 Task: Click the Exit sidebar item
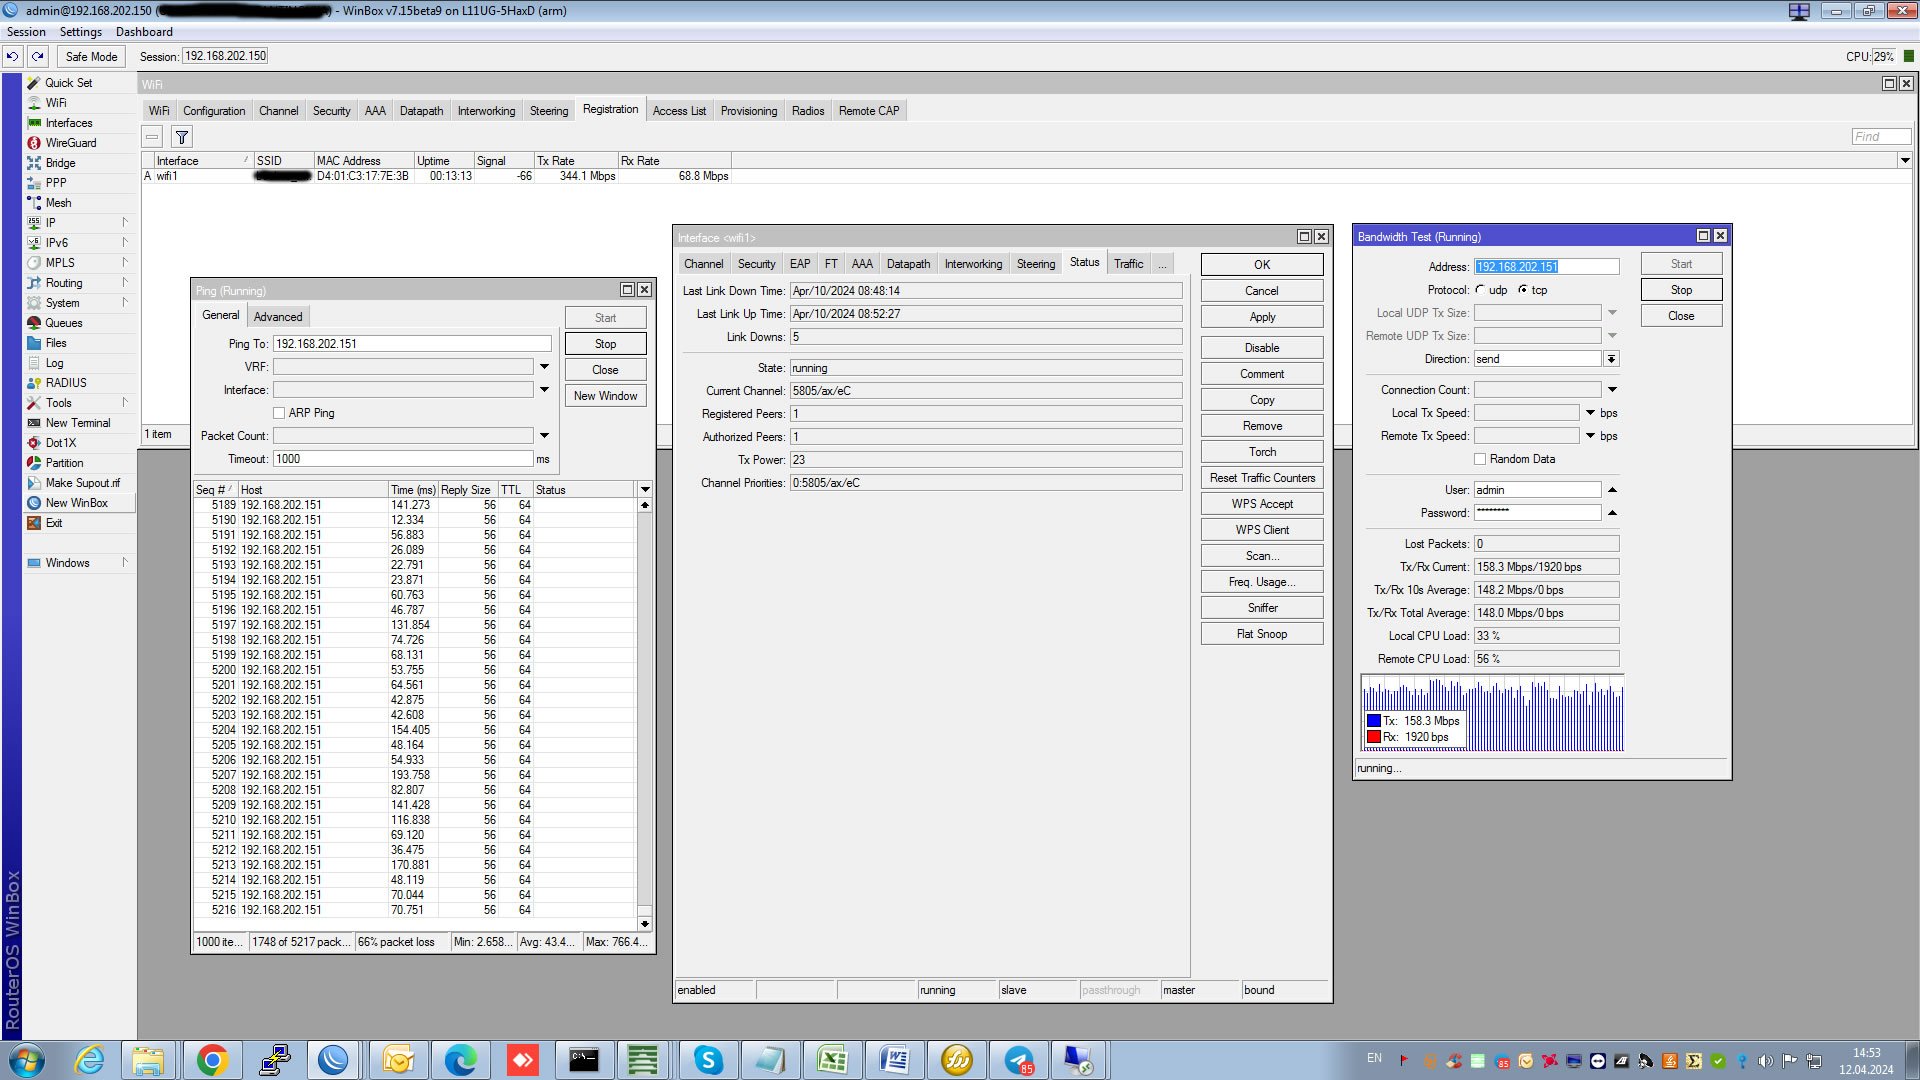[54, 523]
